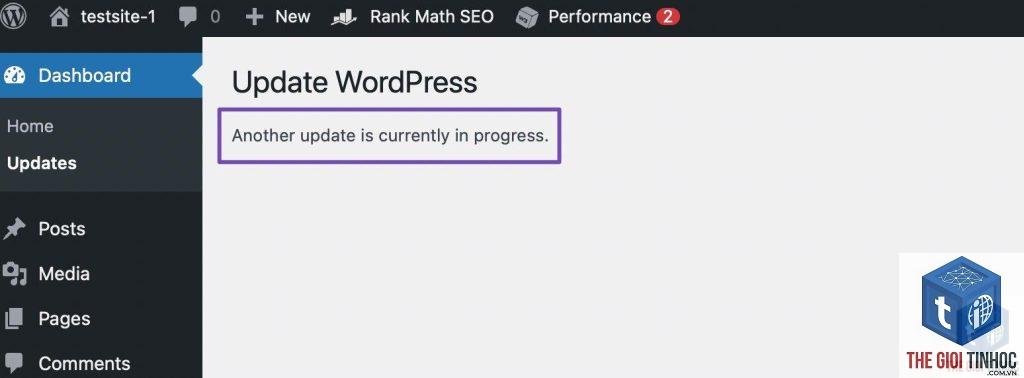This screenshot has height=378, width=1024.
Task: Click the testsite-1 site name link
Action: 118,17
